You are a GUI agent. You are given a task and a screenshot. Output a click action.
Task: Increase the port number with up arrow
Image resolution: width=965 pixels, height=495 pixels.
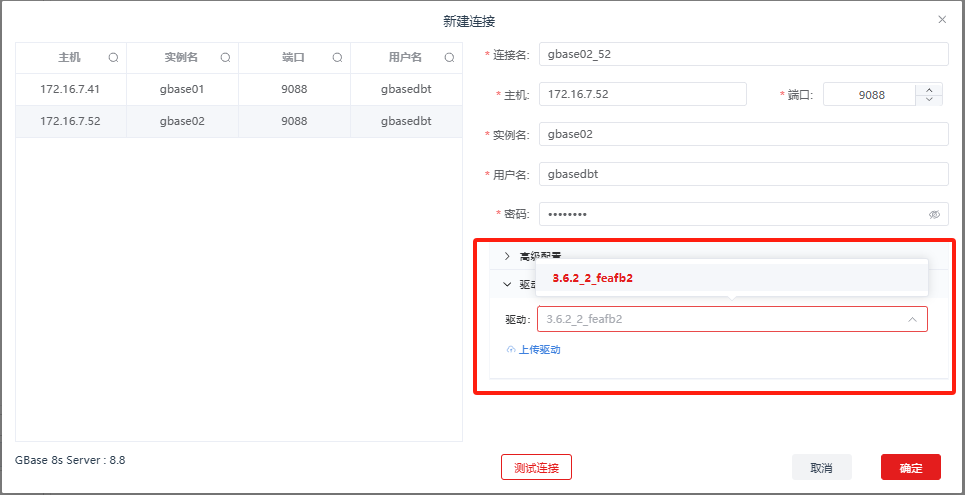coord(929,88)
